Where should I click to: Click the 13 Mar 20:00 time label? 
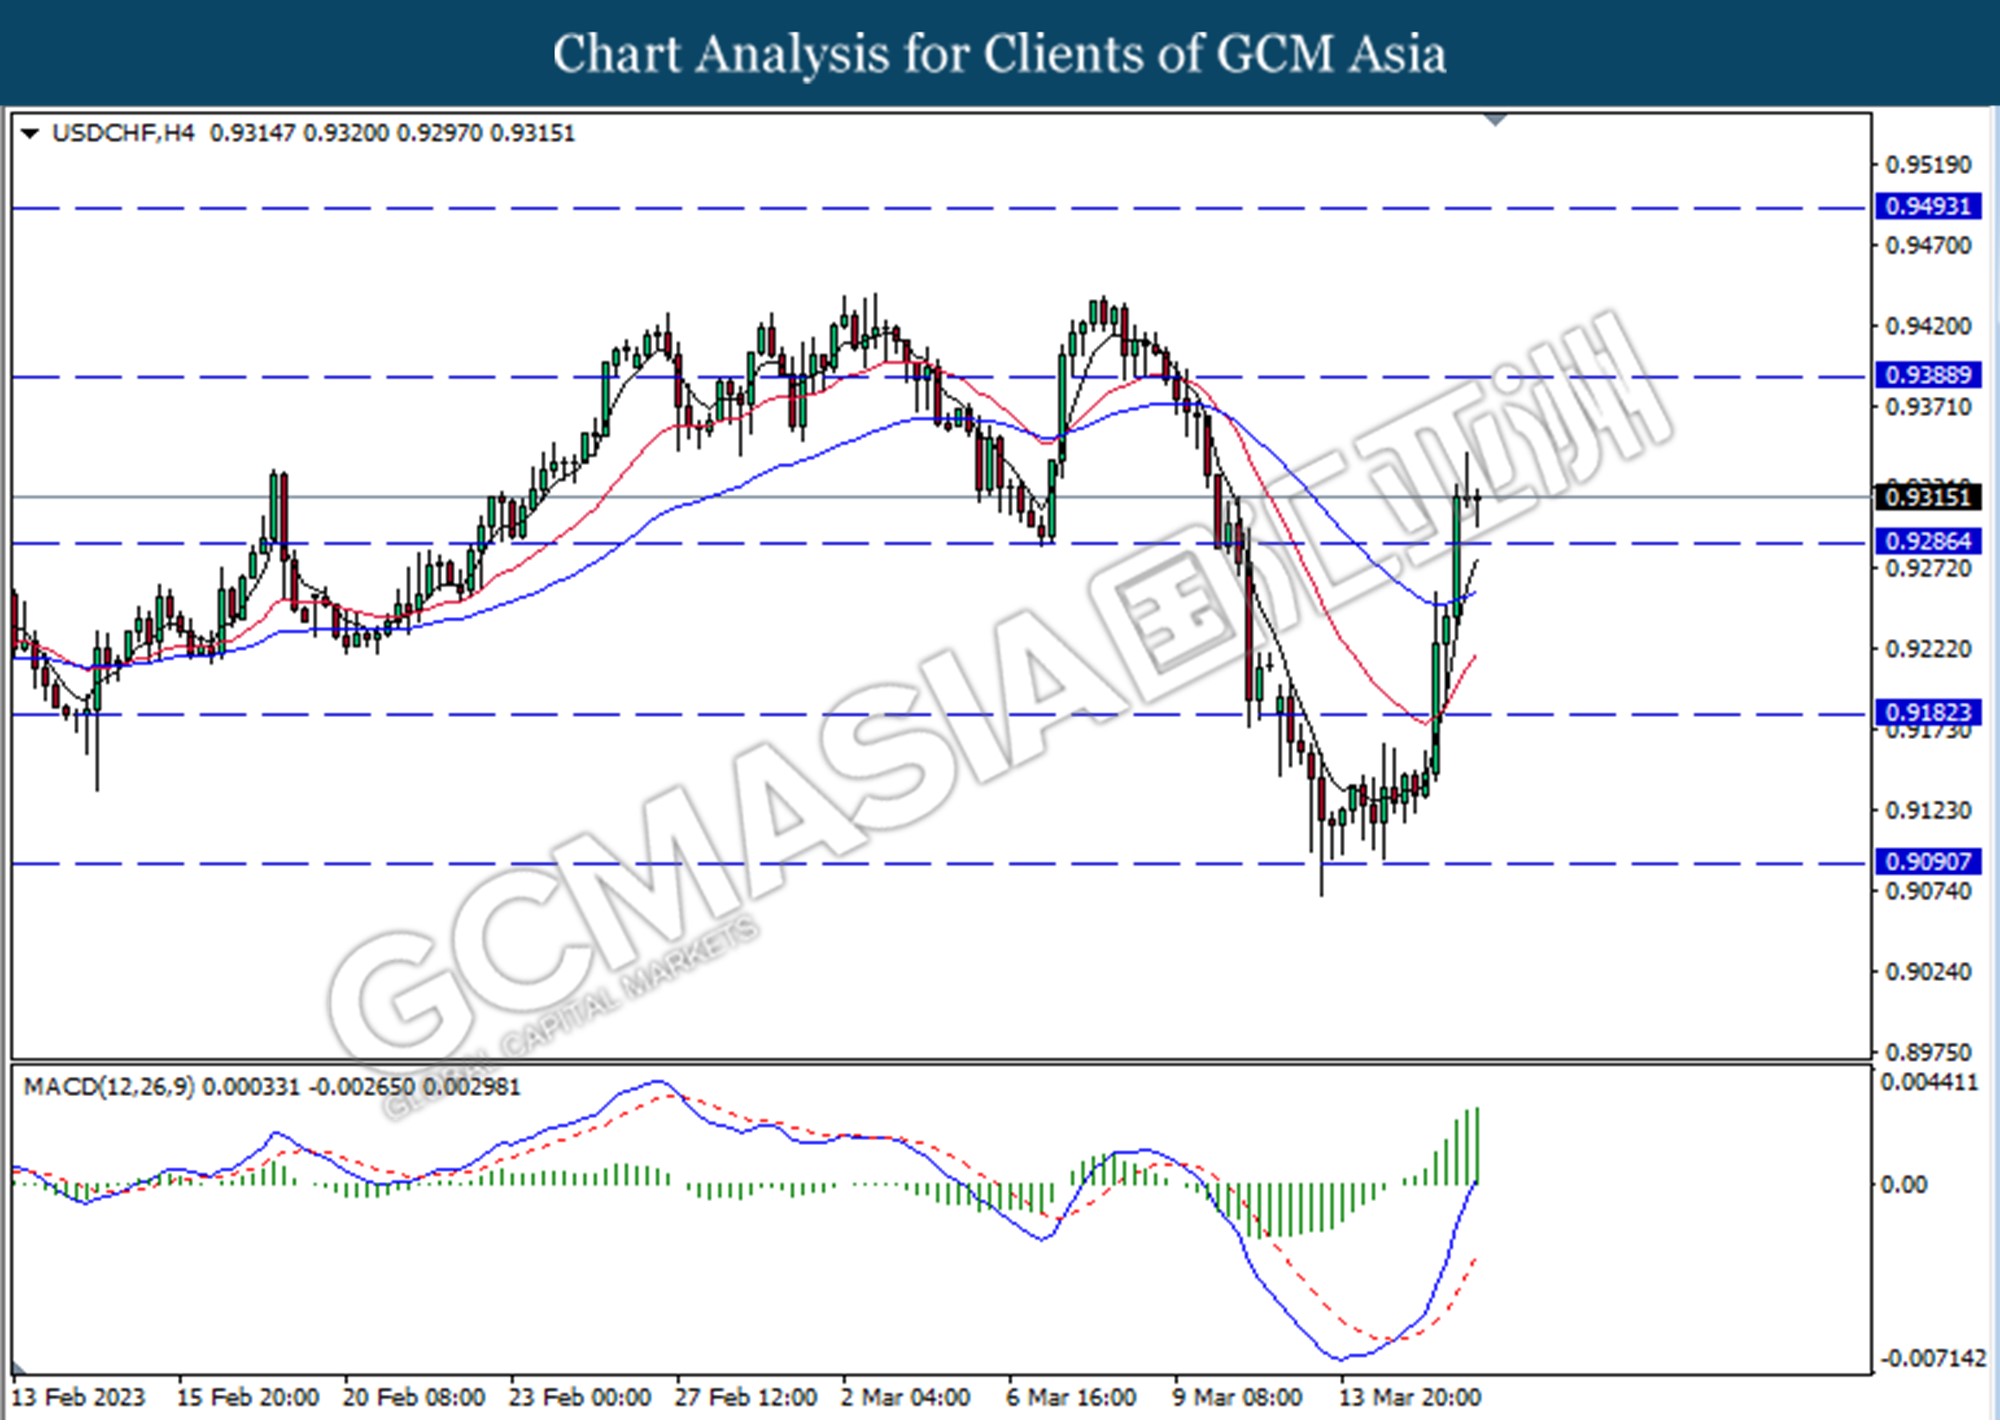point(1410,1398)
